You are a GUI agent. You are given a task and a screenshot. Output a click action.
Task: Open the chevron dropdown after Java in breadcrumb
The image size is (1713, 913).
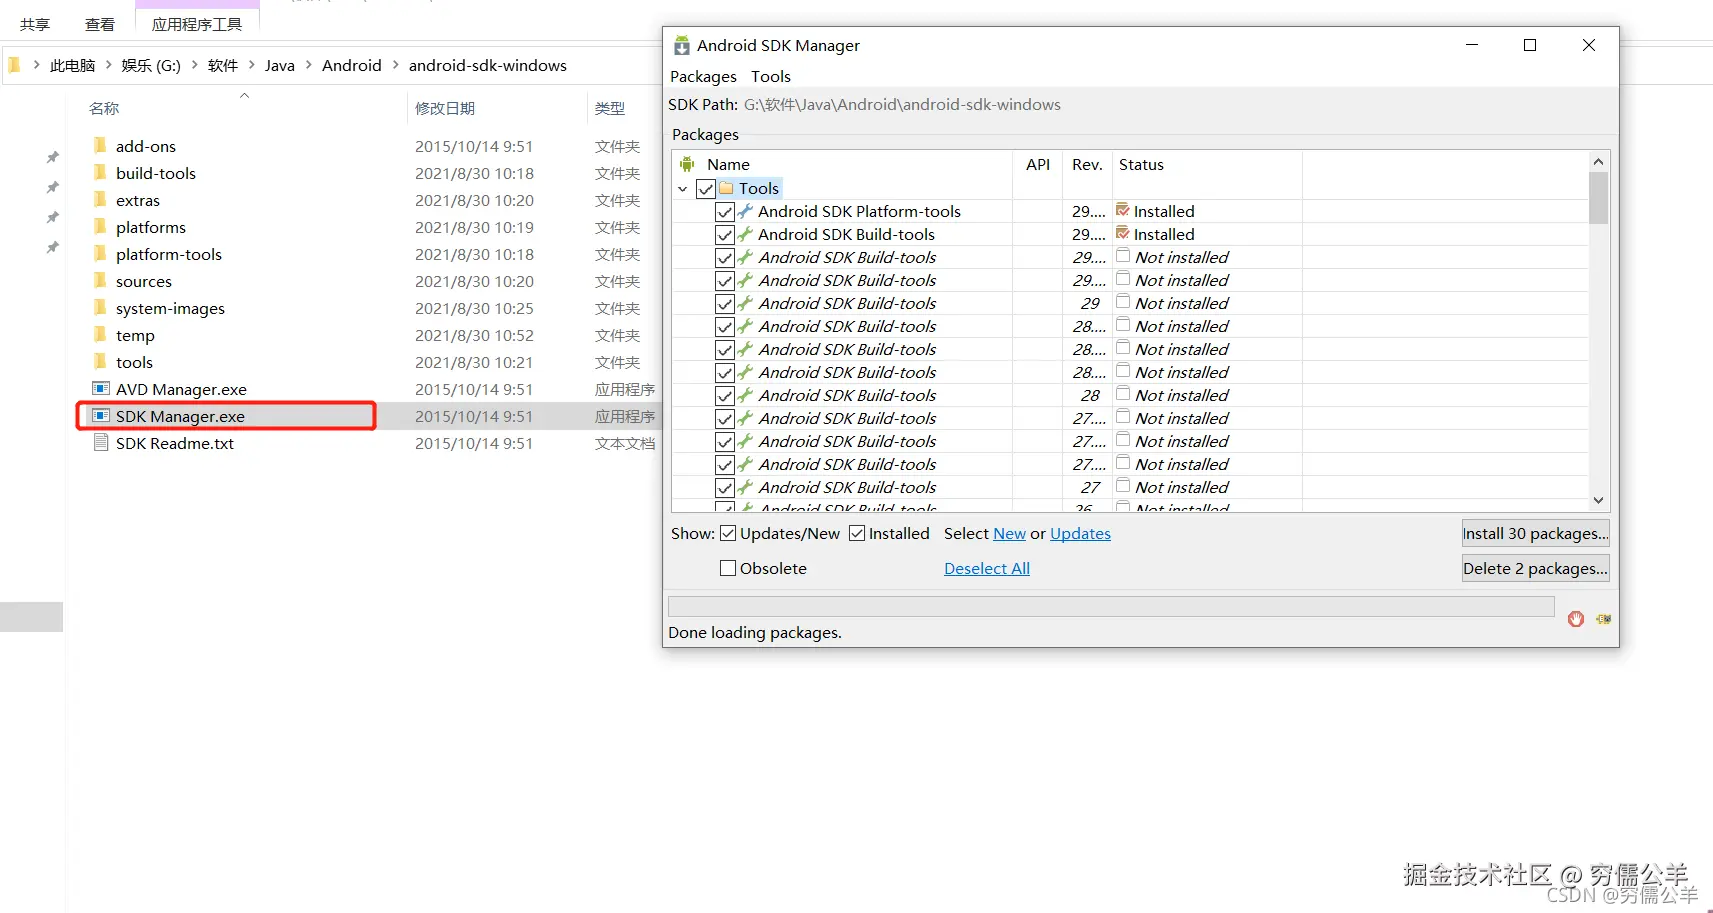tap(308, 65)
